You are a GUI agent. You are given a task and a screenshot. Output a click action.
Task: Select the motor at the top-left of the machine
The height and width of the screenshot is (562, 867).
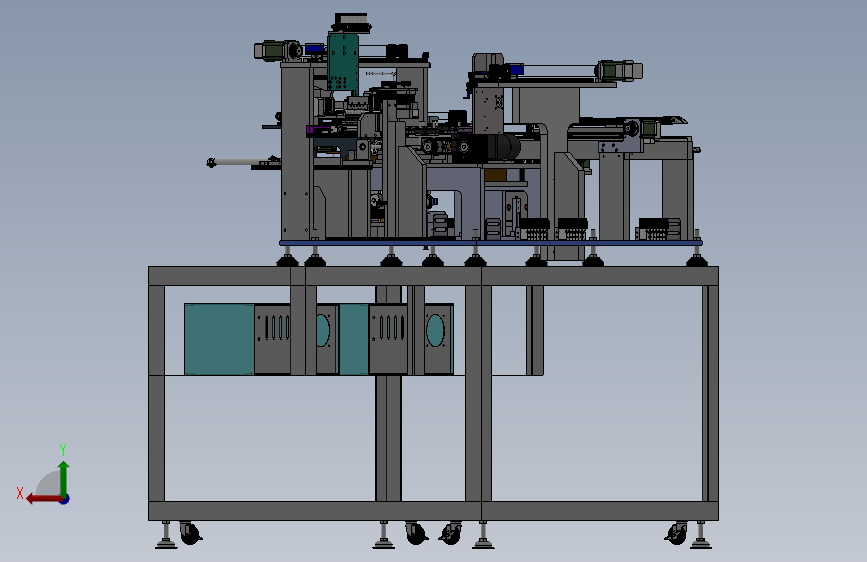[x=278, y=51]
